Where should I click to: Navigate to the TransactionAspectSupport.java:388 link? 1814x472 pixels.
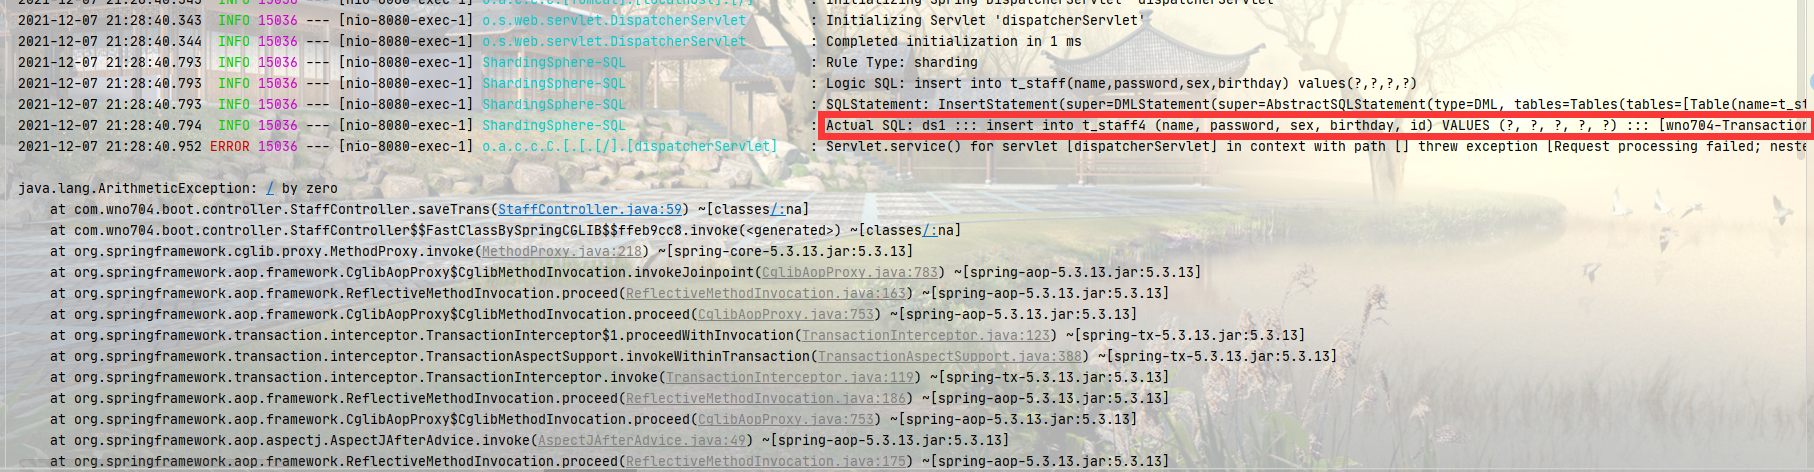pos(950,356)
